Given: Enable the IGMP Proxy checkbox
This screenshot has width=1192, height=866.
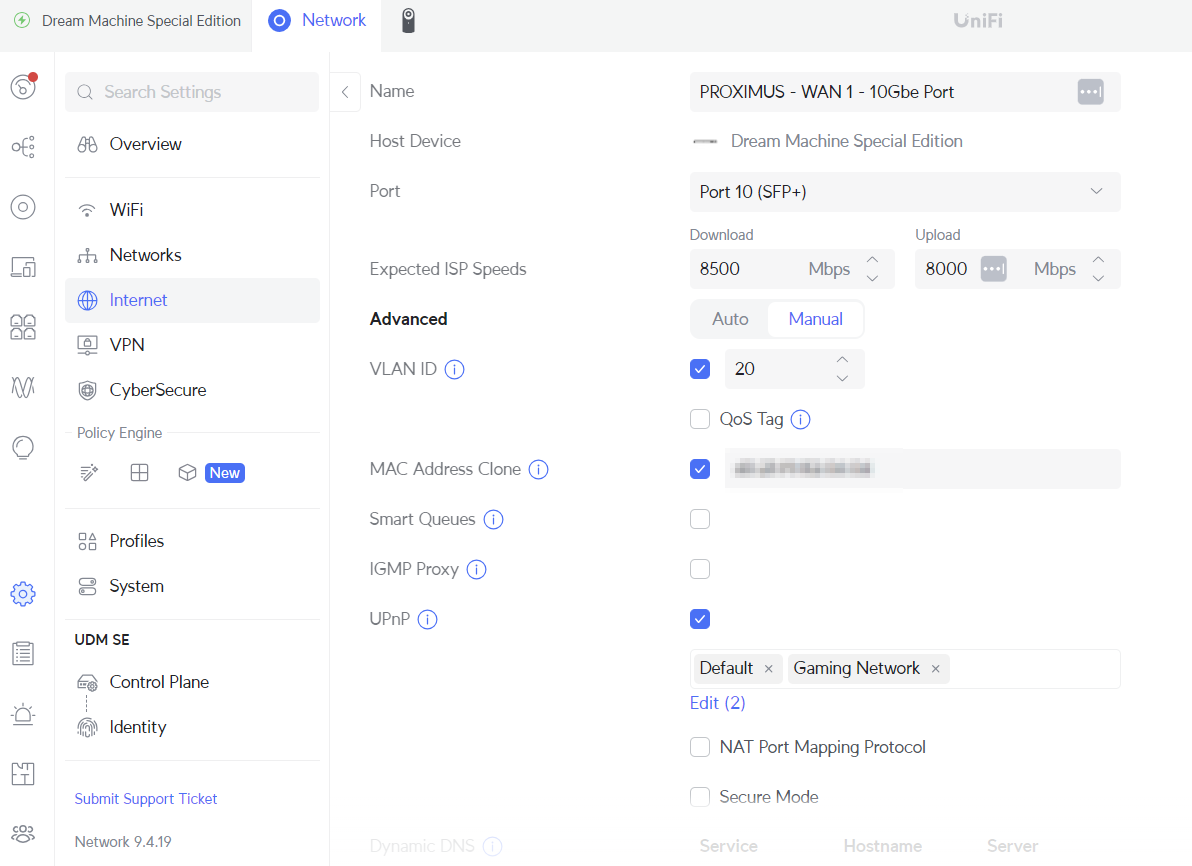Looking at the screenshot, I should pos(700,569).
